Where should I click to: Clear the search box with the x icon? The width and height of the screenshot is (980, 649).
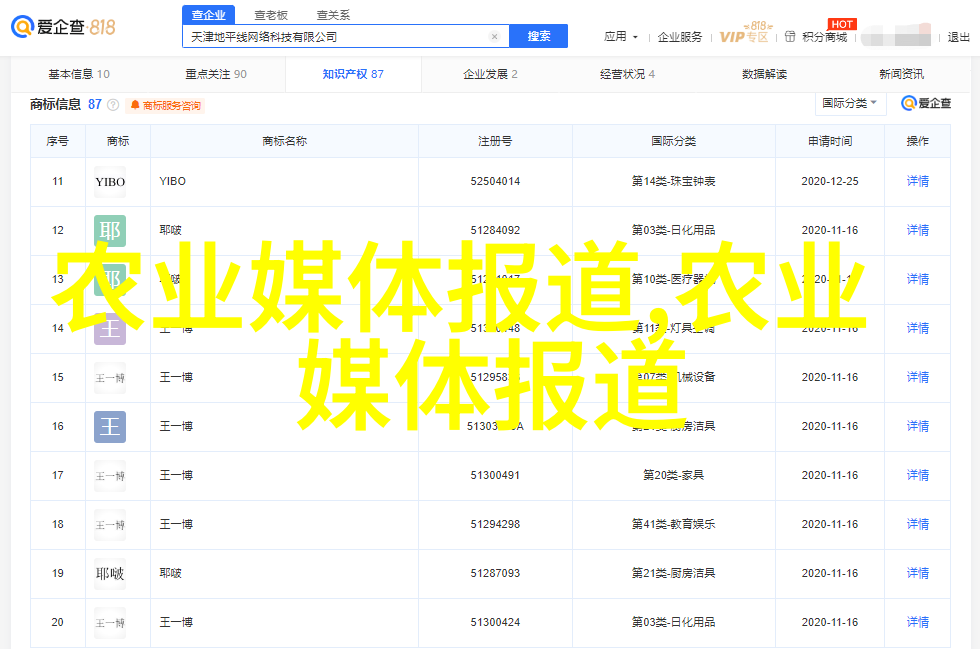point(494,37)
